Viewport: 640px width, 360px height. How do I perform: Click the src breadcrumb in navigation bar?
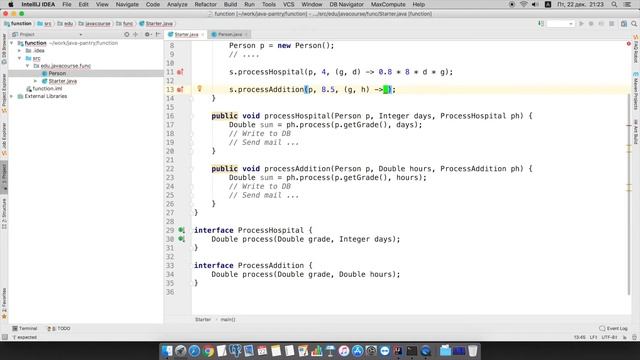pos(44,24)
